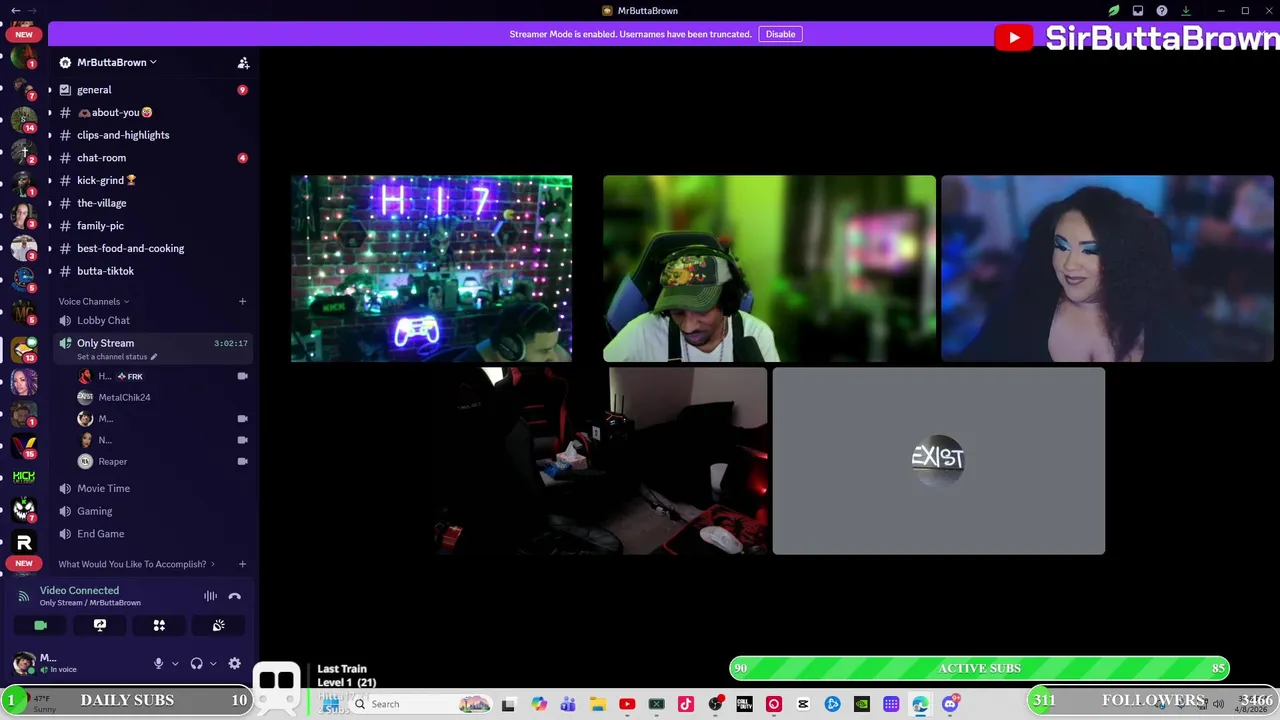Open TikTok from the taskbar

click(686, 704)
